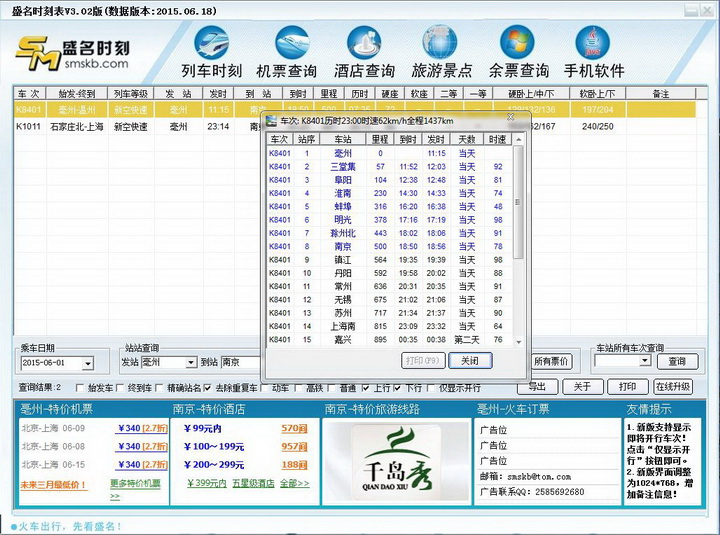Image resolution: width=720 pixels, height=535 pixels.
Task: Click the 关于 about button
Action: [582, 387]
